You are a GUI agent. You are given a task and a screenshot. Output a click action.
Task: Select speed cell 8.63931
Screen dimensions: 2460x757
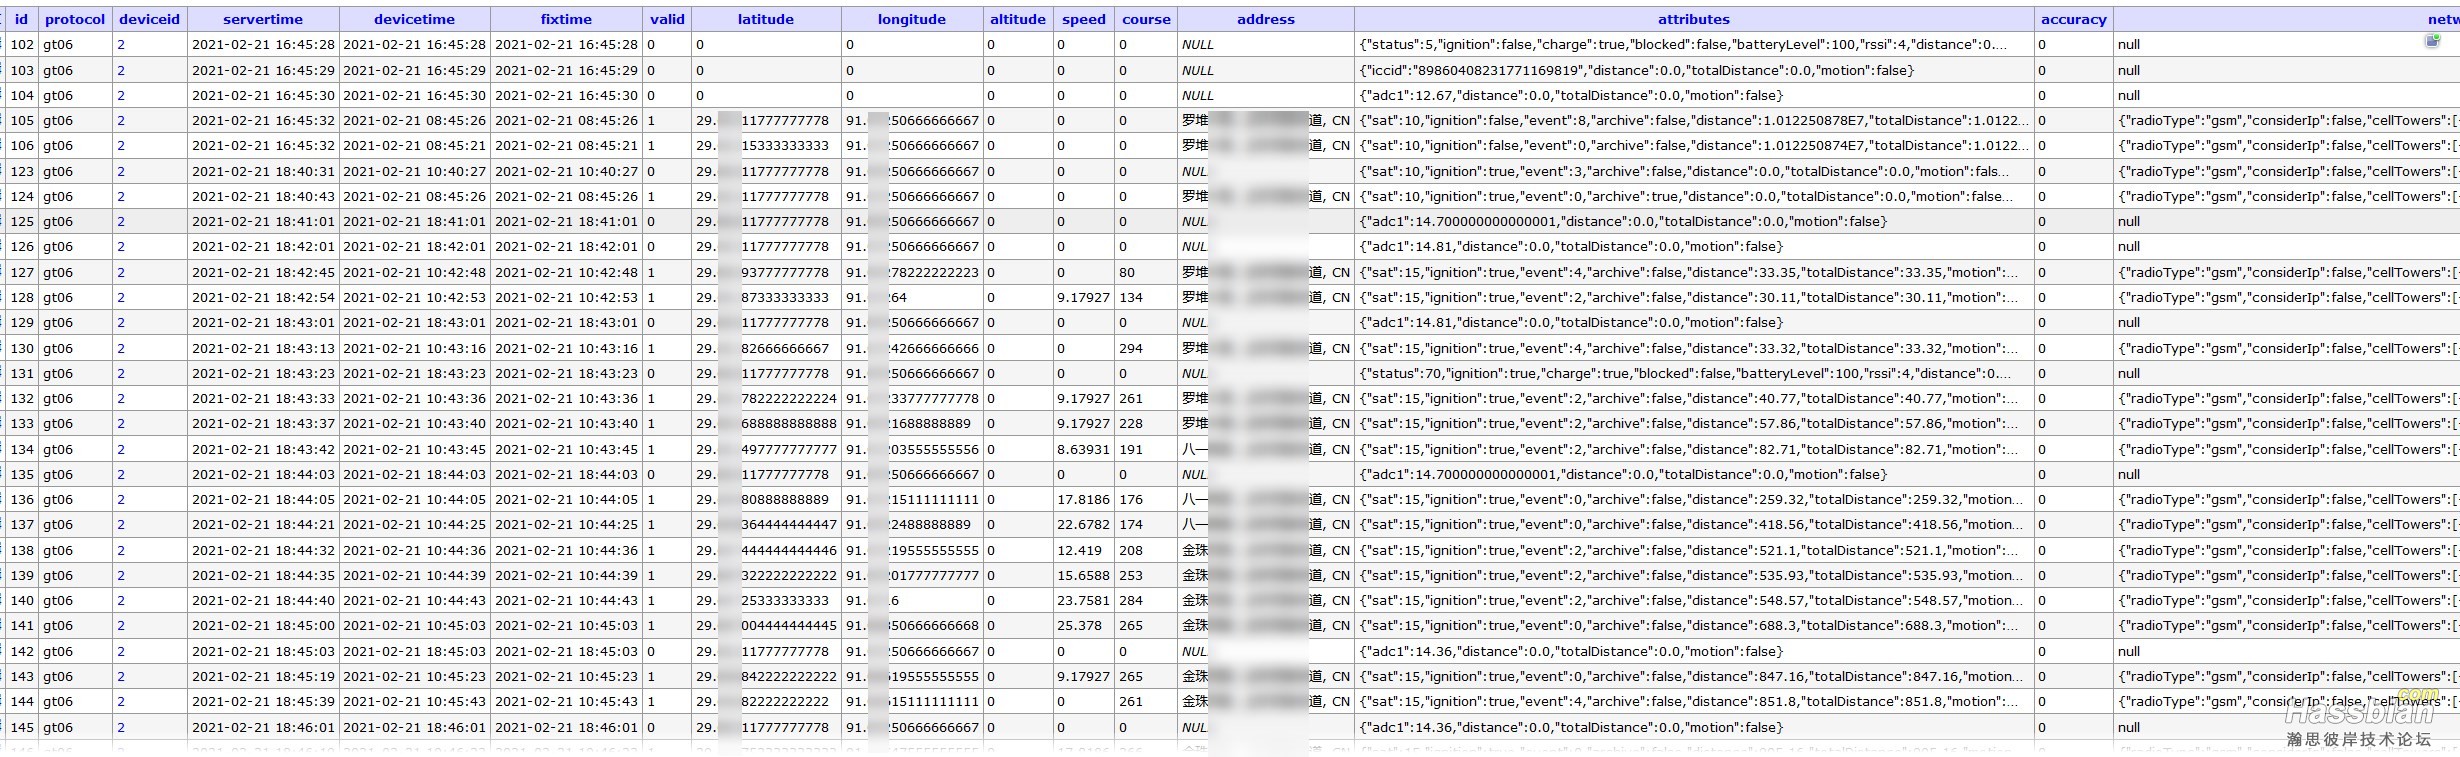click(1084, 450)
